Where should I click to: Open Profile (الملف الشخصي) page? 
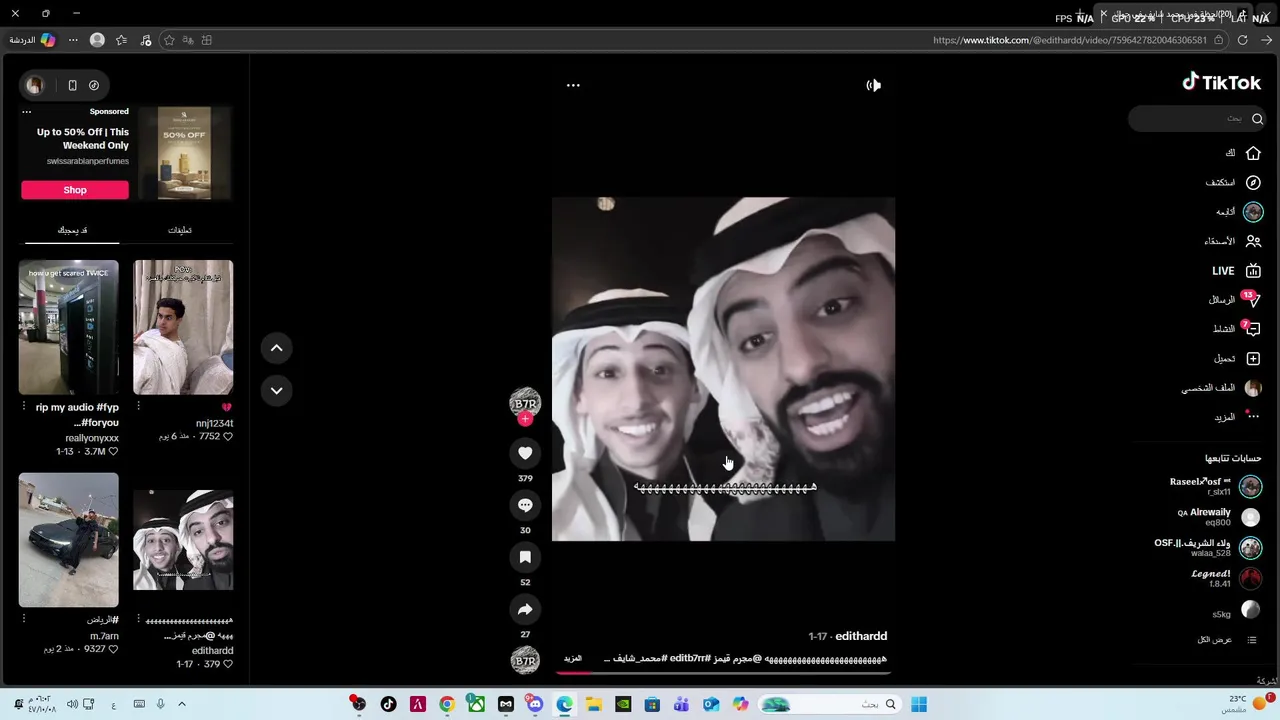point(1221,388)
